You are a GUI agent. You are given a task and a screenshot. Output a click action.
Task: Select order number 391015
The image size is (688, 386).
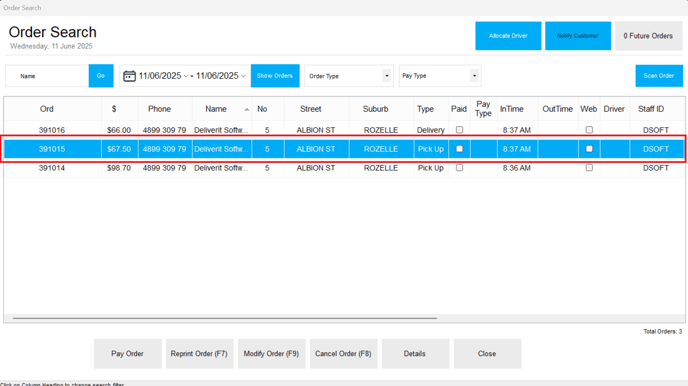point(52,149)
